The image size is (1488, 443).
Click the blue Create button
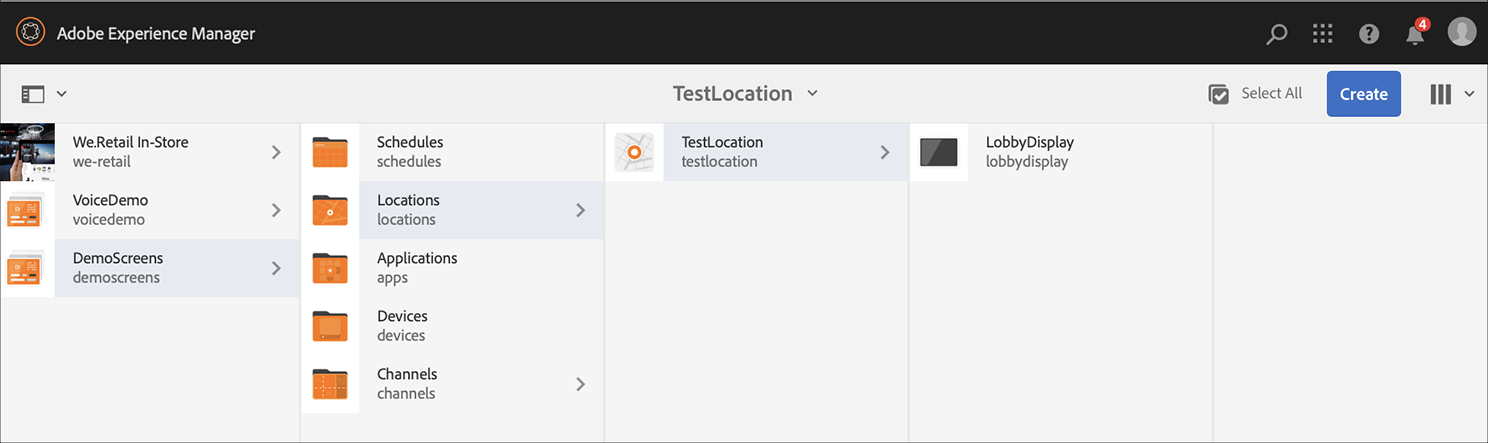(1363, 94)
